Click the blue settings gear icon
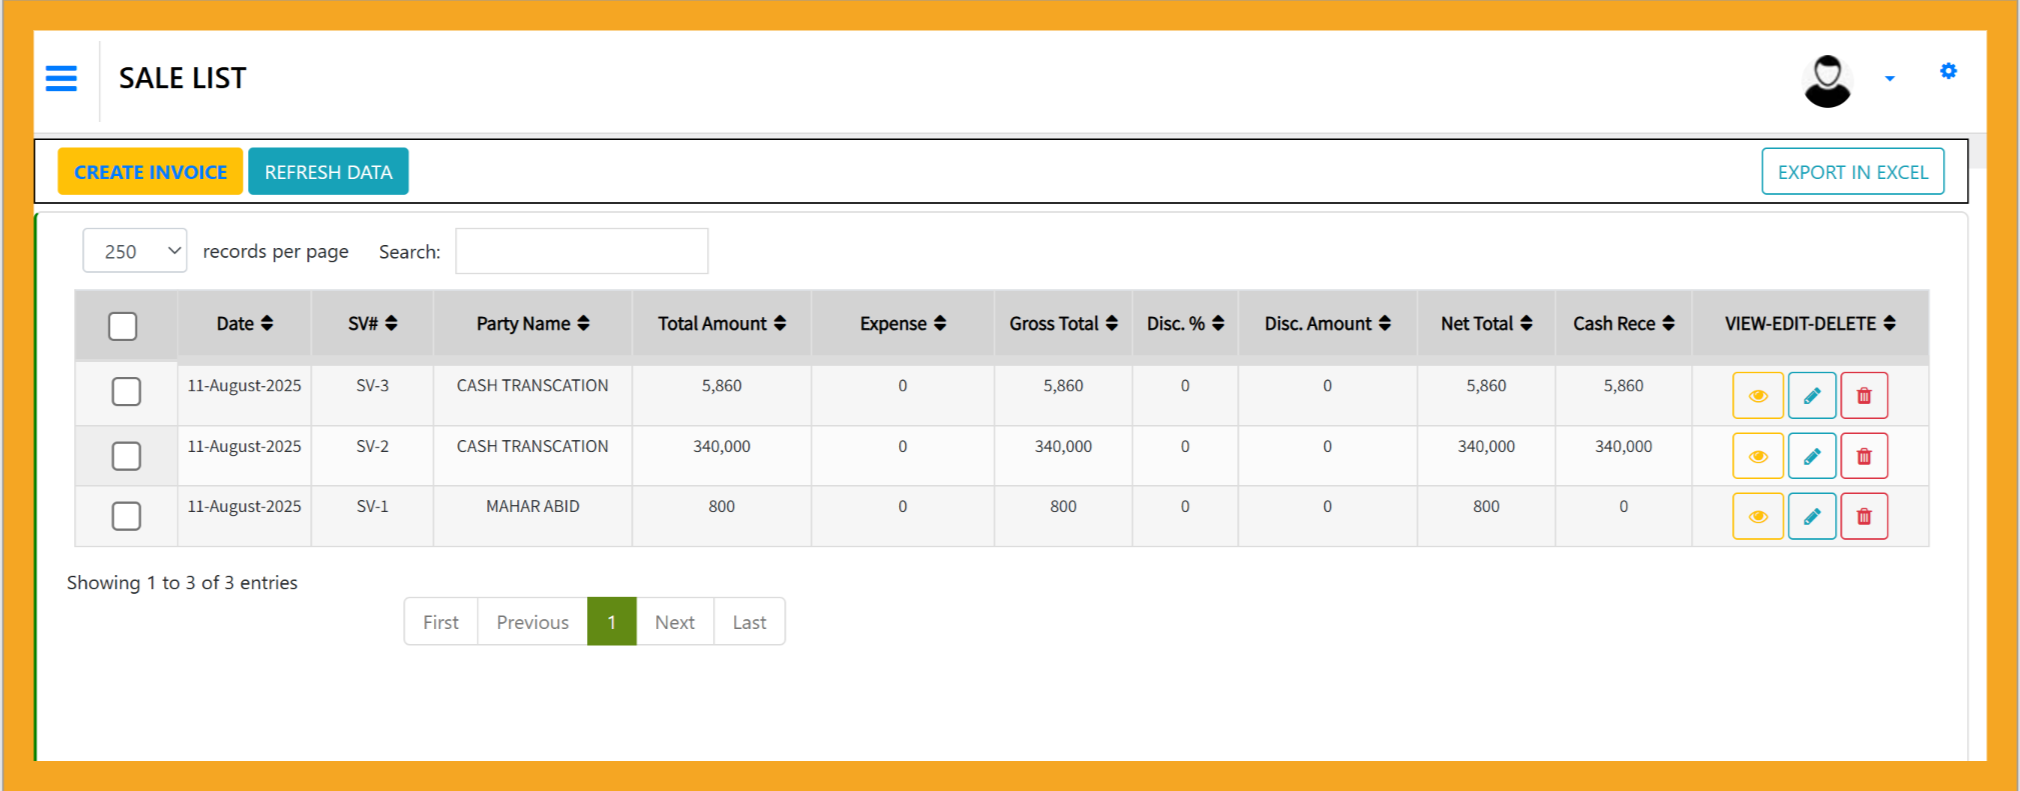The width and height of the screenshot is (2020, 791). click(x=1948, y=71)
